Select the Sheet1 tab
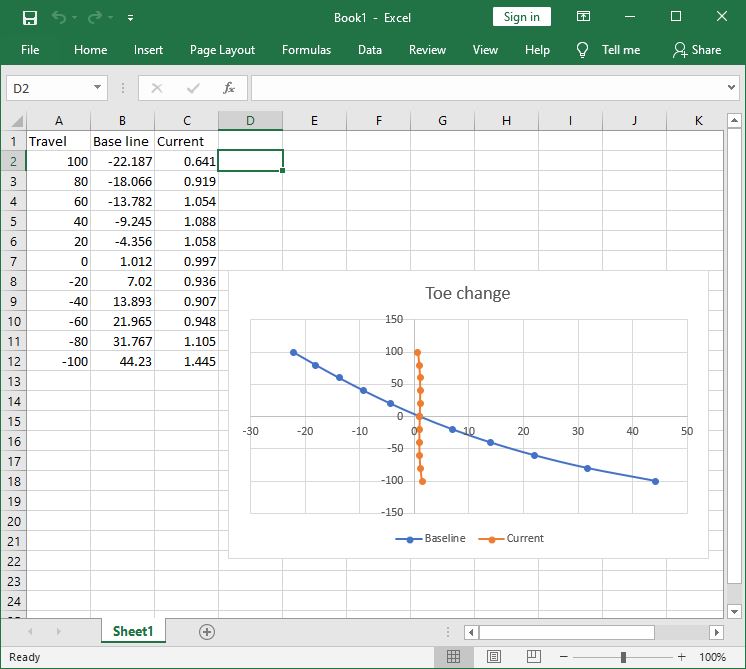 (133, 631)
